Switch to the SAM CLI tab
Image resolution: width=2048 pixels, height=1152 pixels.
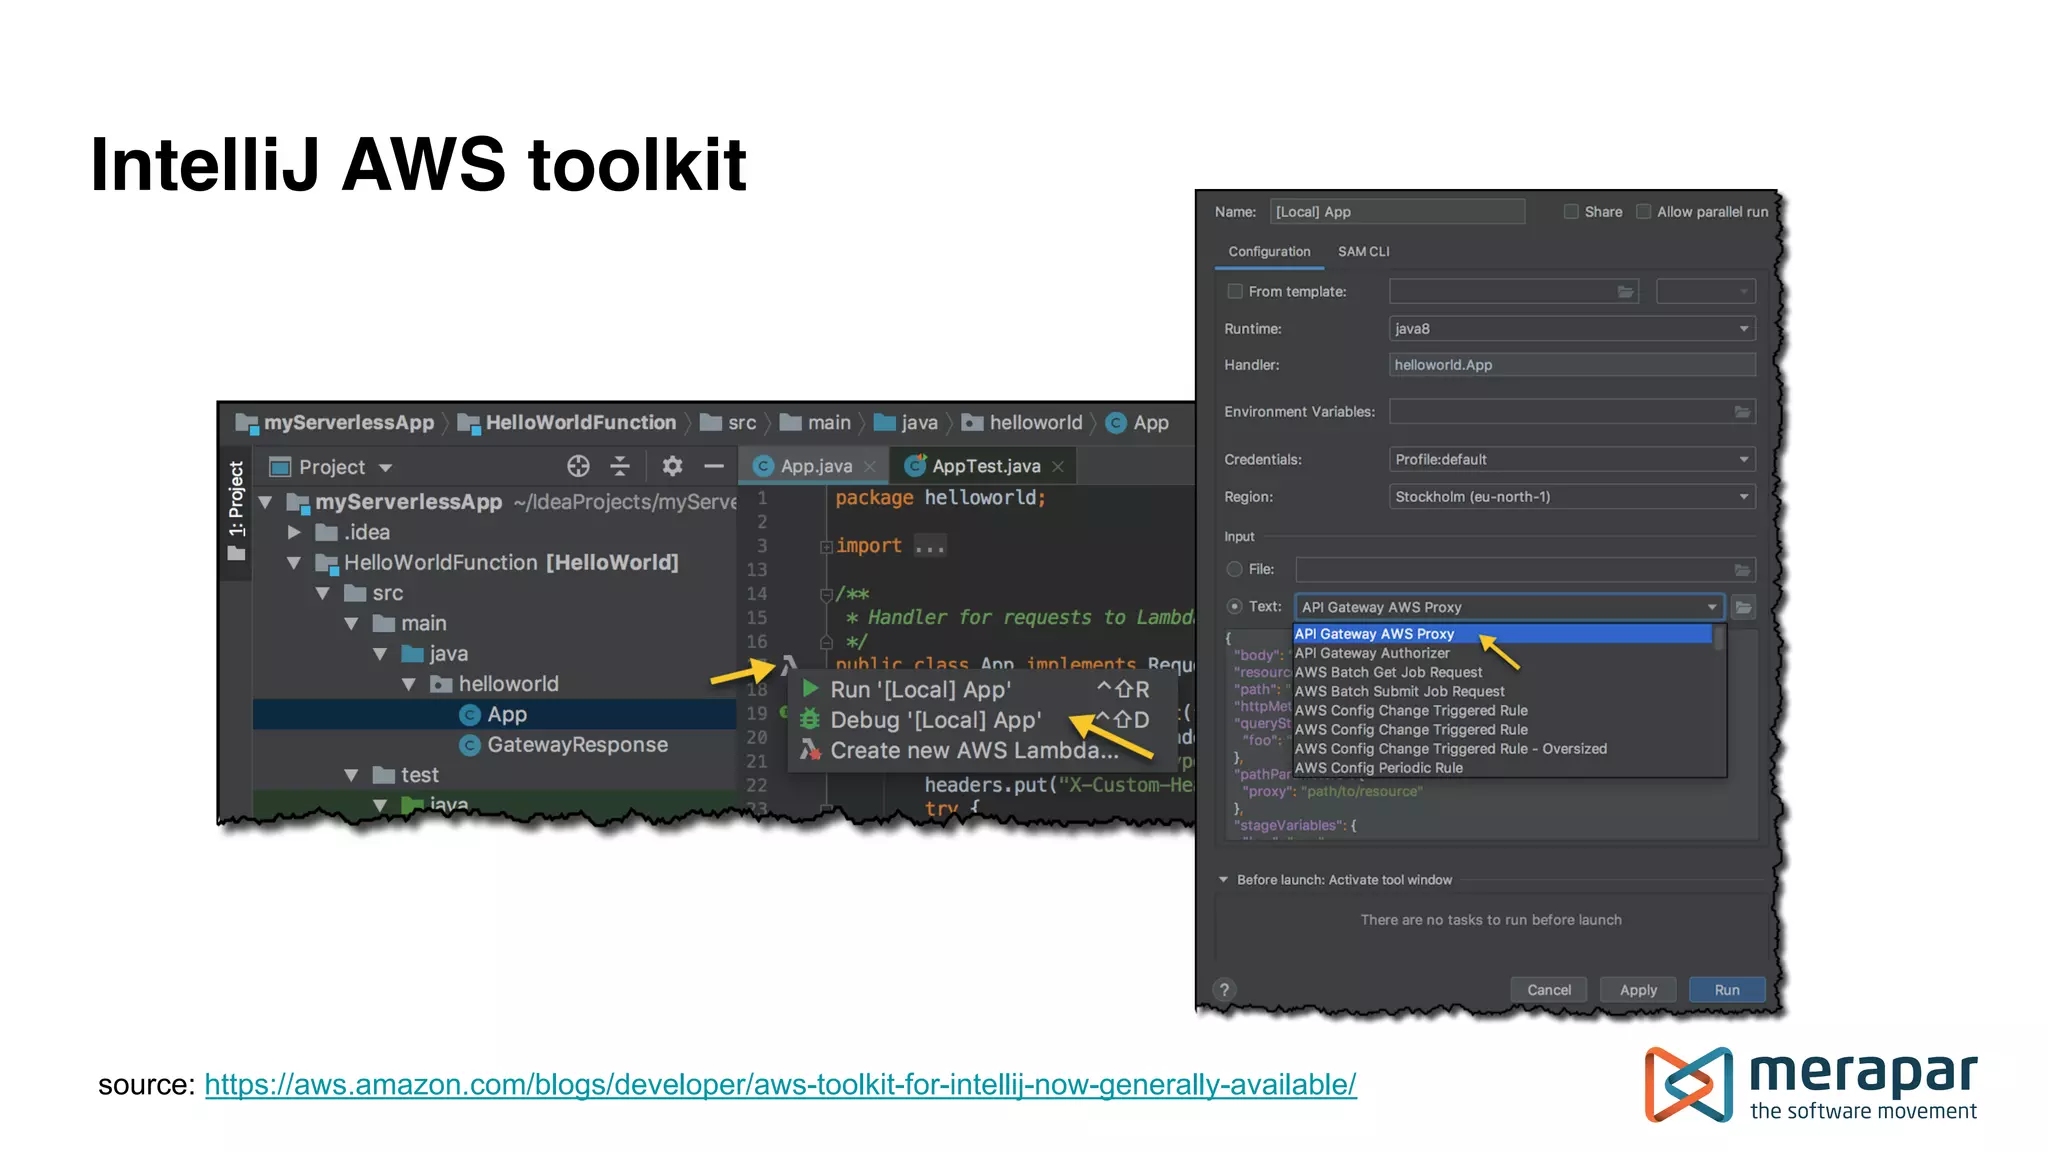(1363, 252)
